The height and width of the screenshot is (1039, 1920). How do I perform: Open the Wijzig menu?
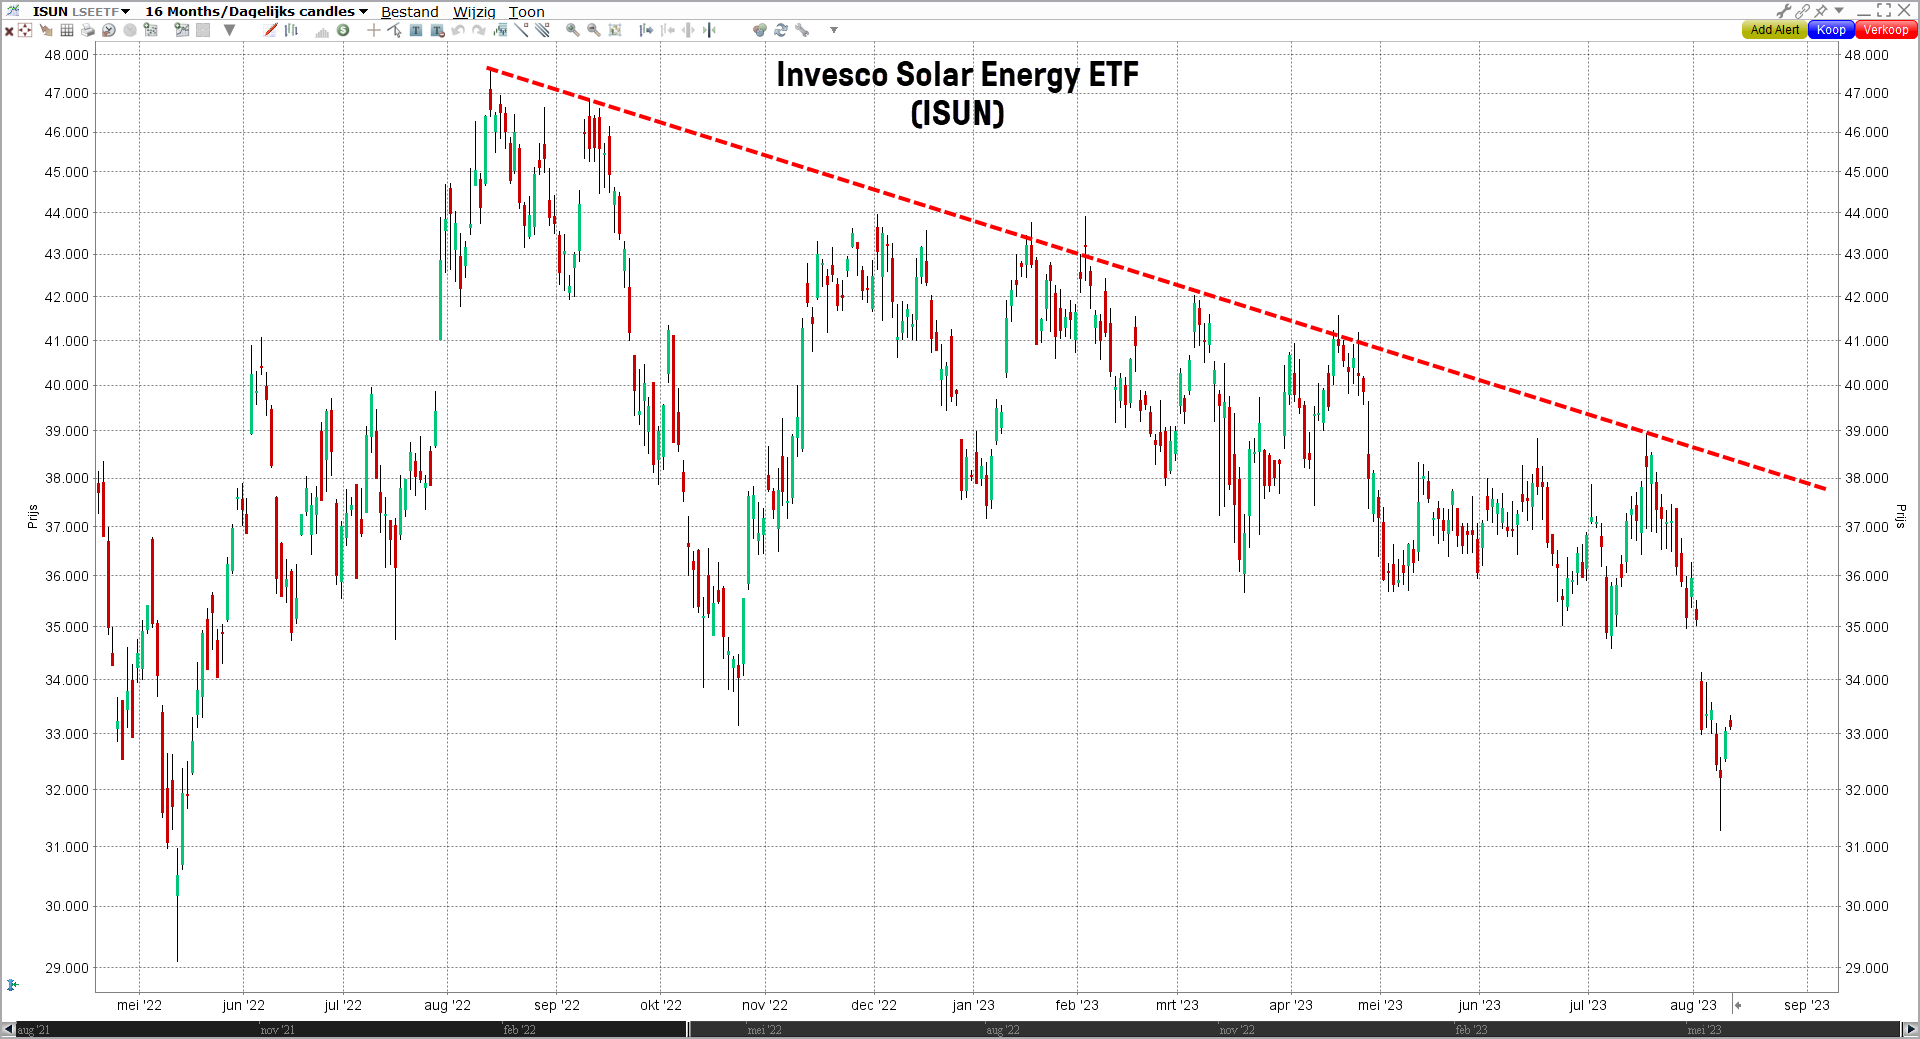[x=474, y=12]
